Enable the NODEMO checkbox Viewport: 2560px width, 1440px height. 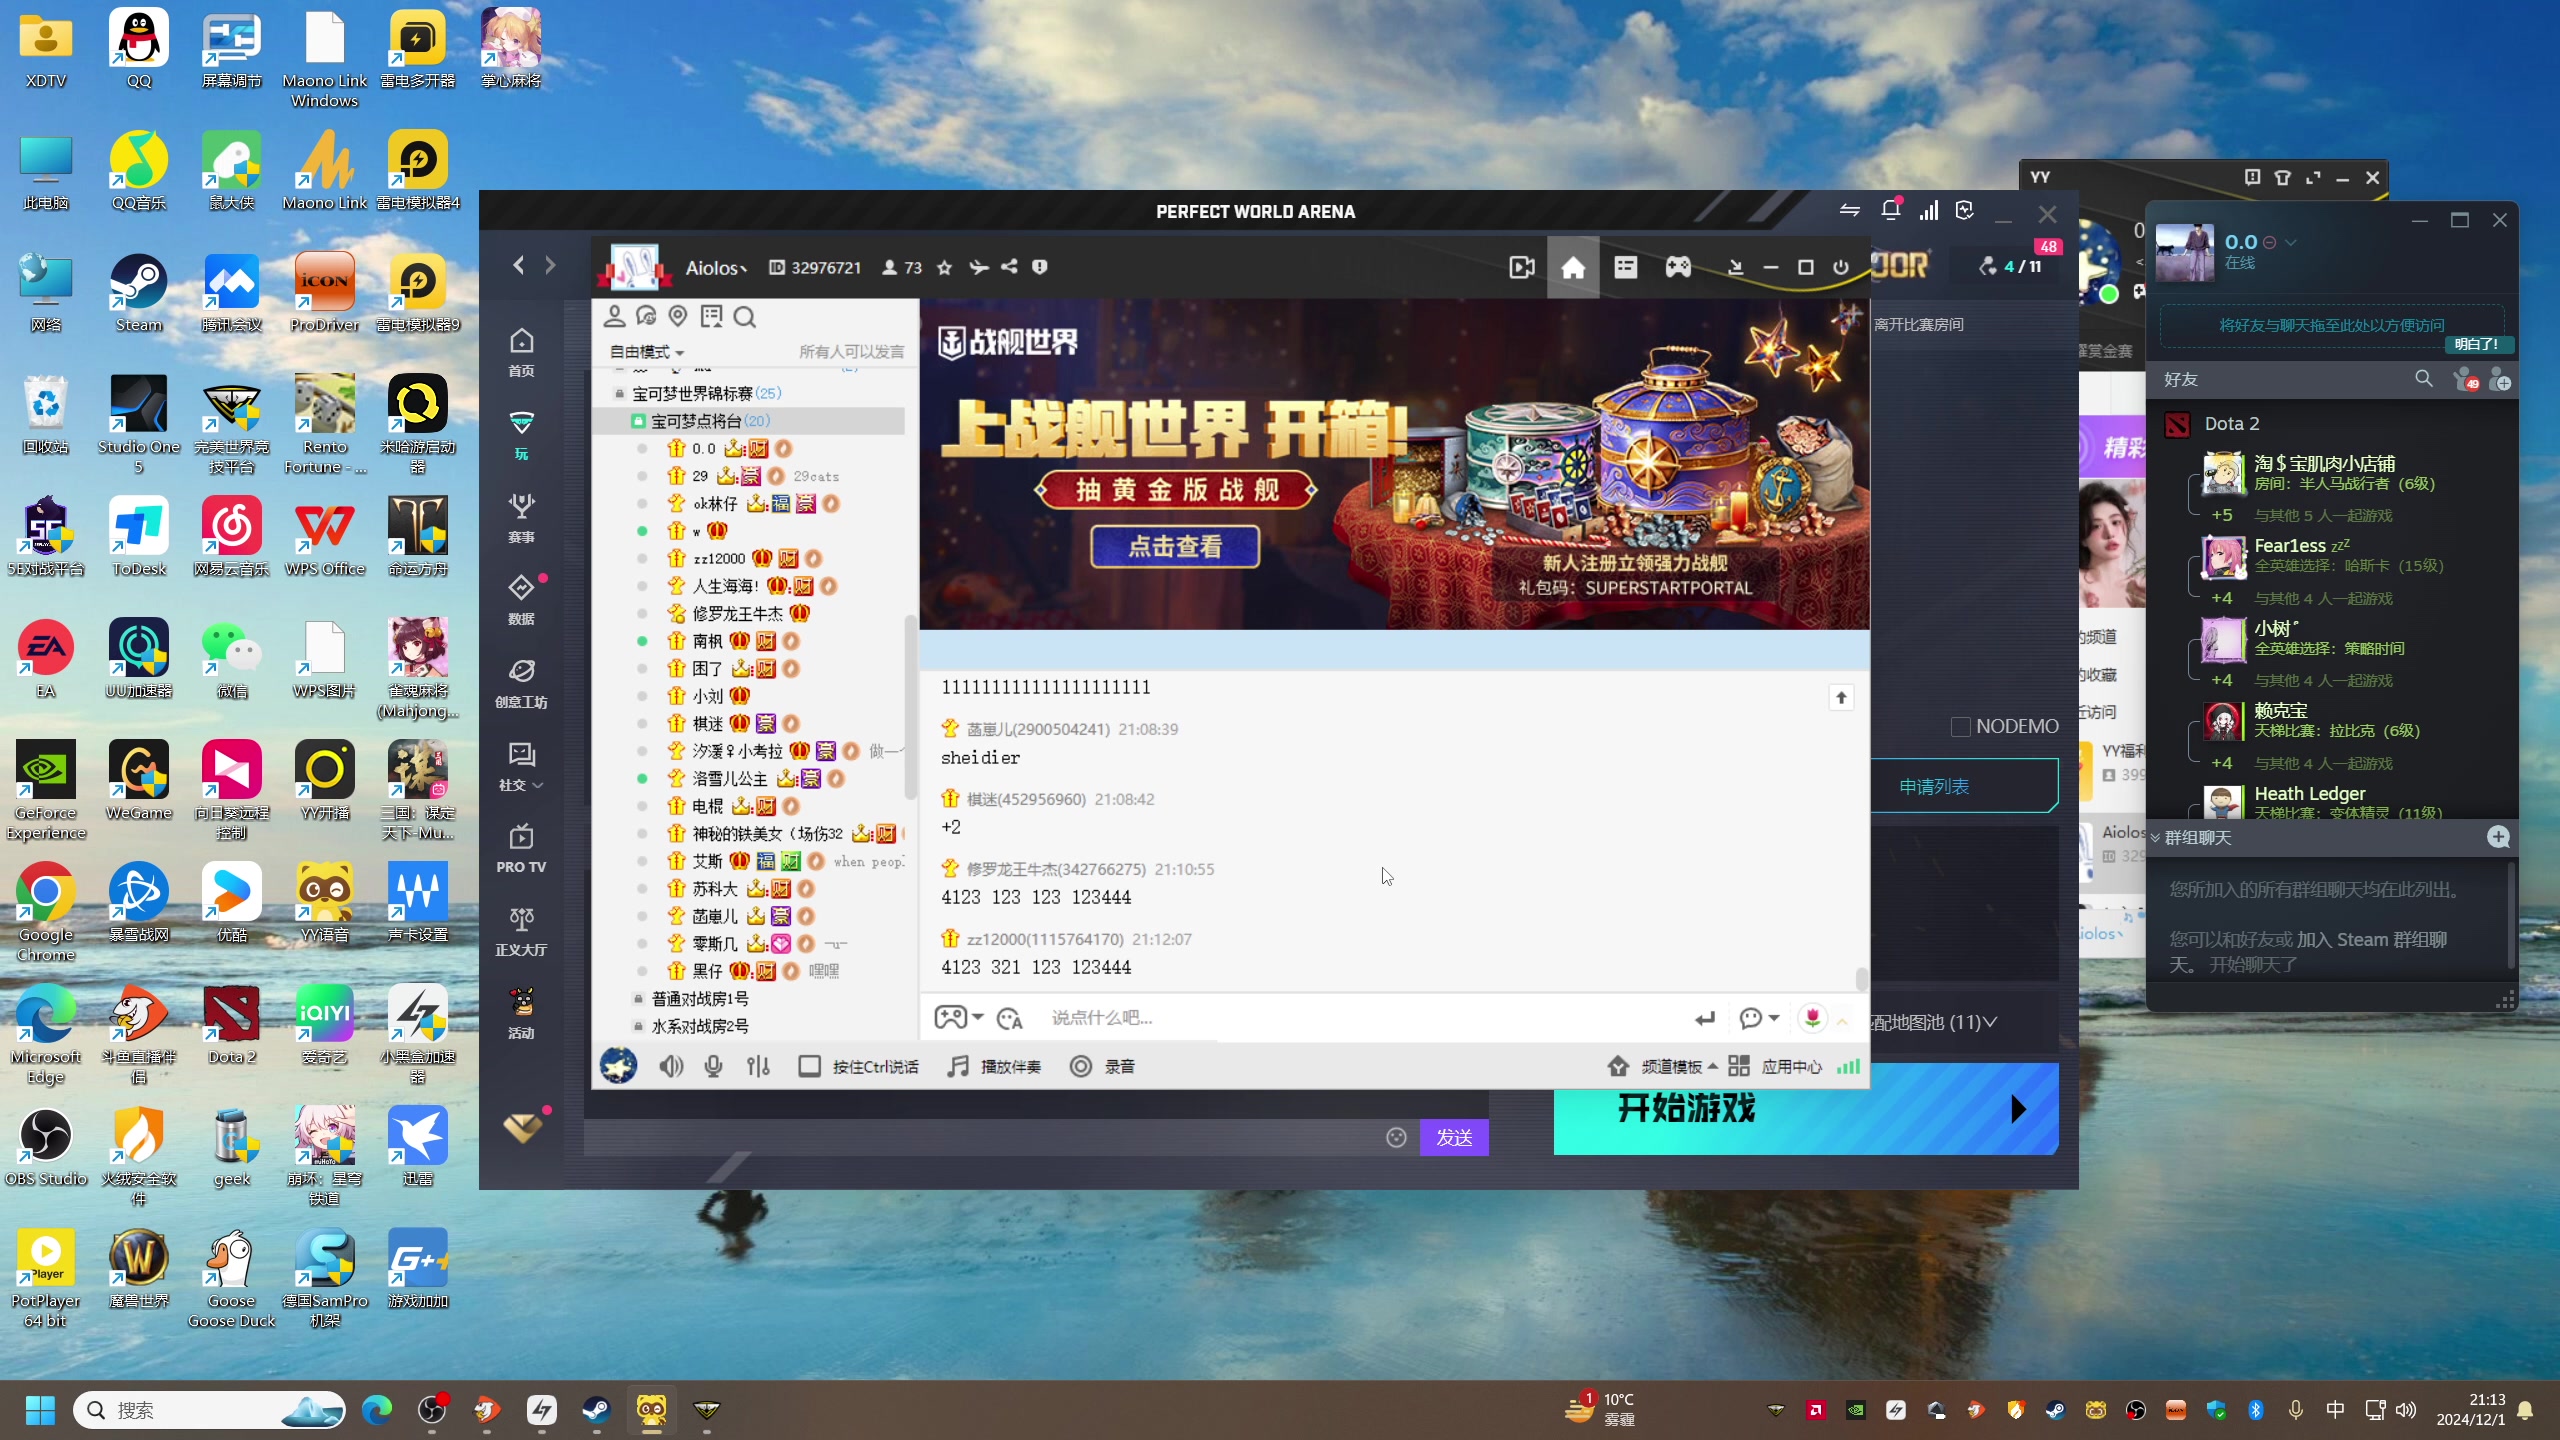click(x=1960, y=727)
